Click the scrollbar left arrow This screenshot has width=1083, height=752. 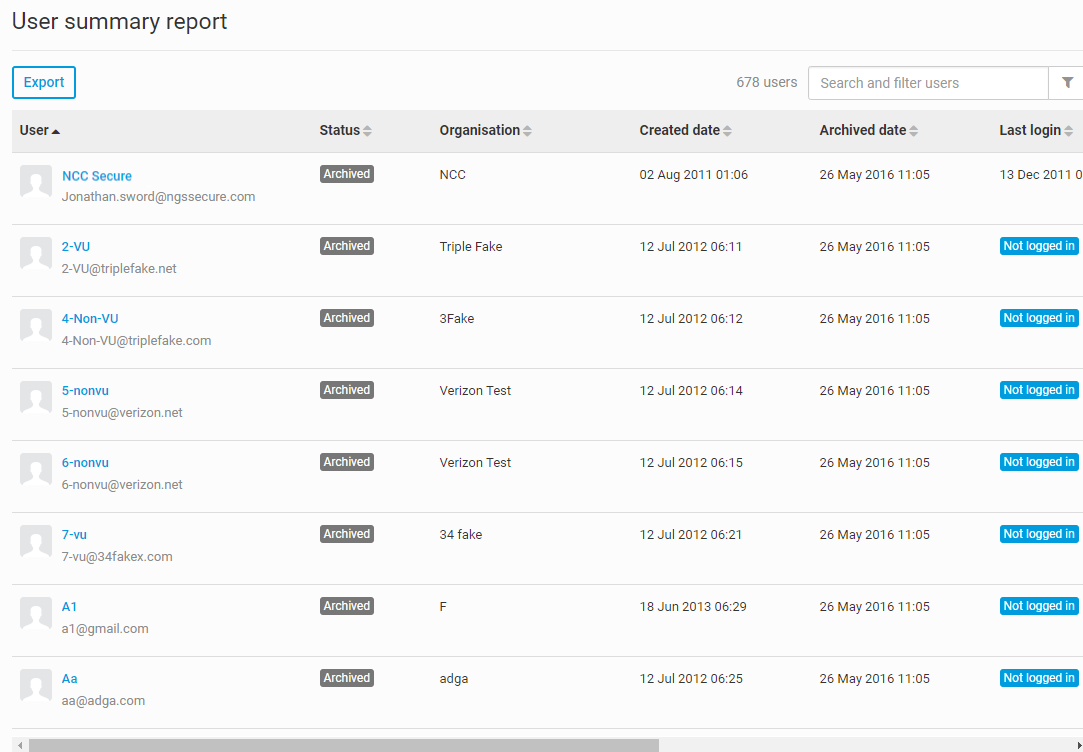(x=19, y=745)
